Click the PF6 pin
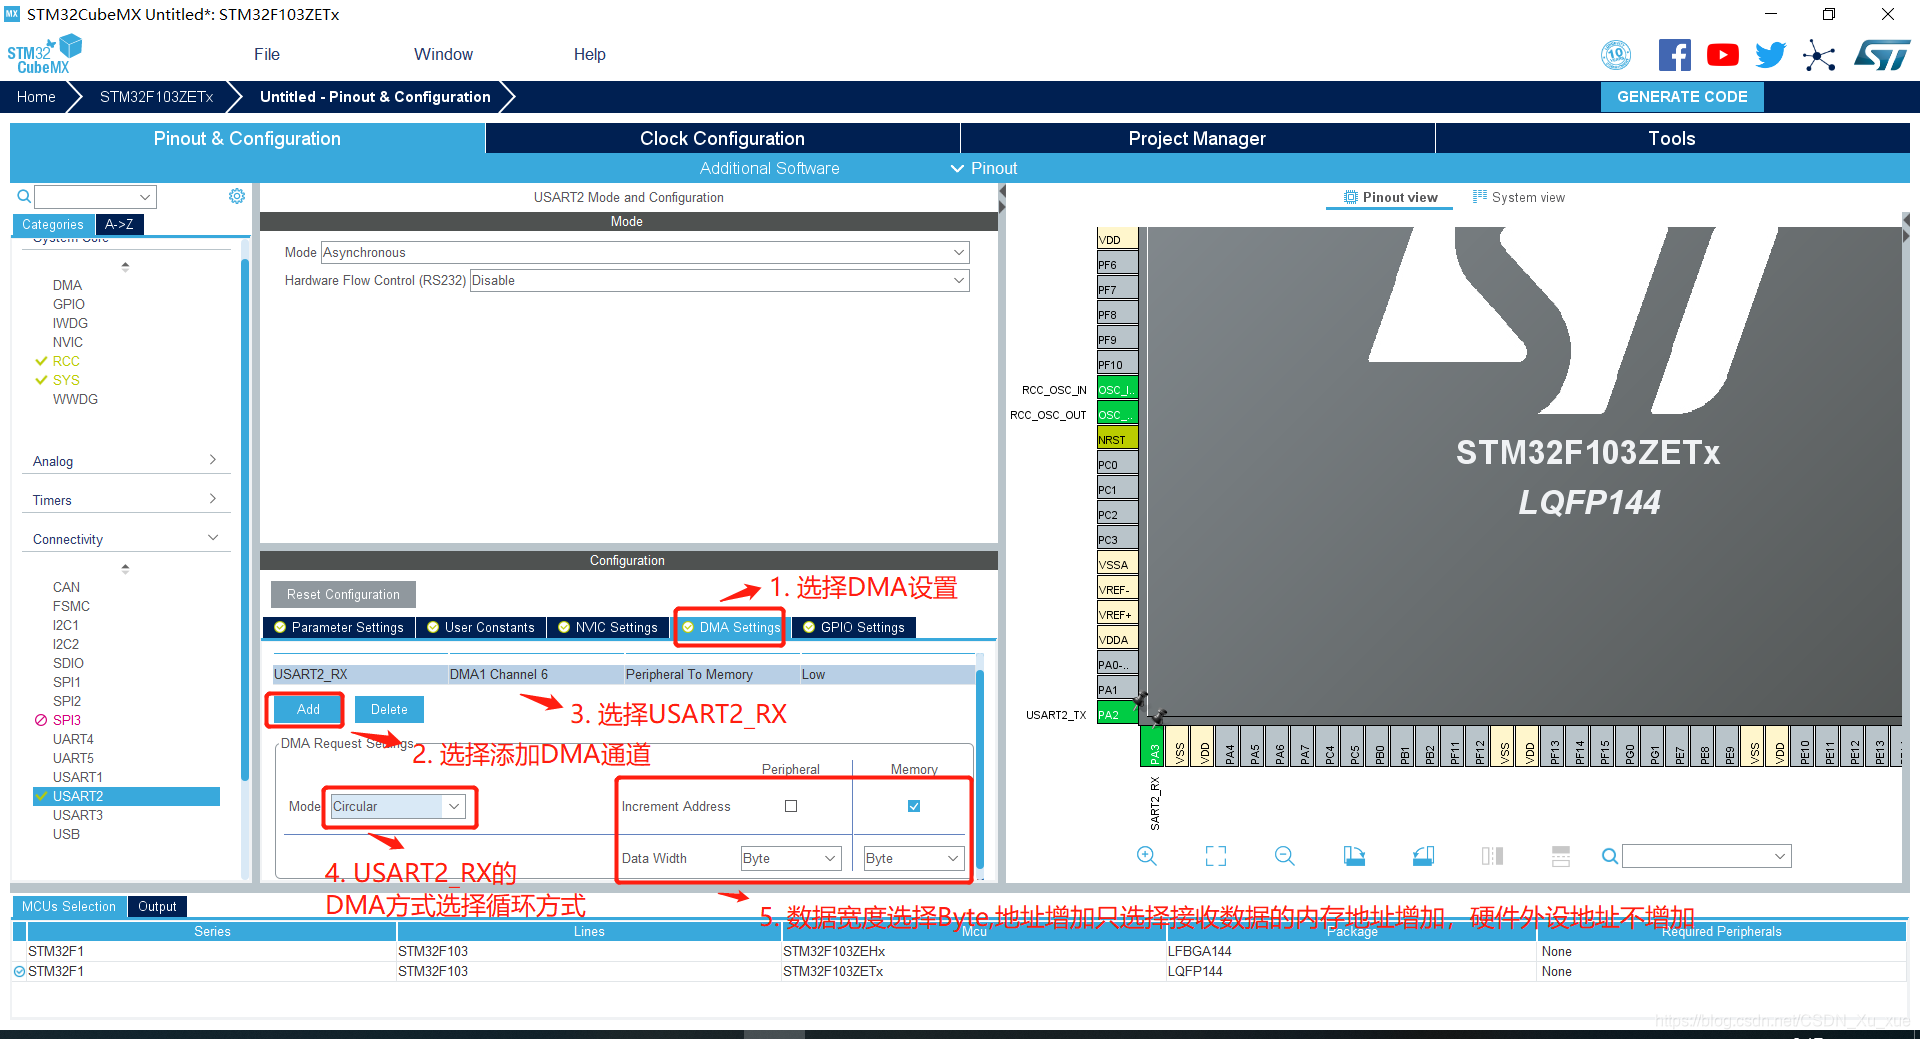1920x1039 pixels. 1117,264
